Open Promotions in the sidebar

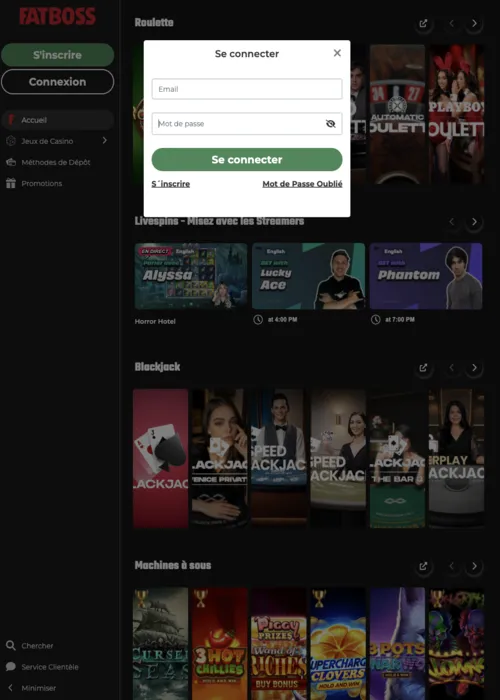click(42, 183)
